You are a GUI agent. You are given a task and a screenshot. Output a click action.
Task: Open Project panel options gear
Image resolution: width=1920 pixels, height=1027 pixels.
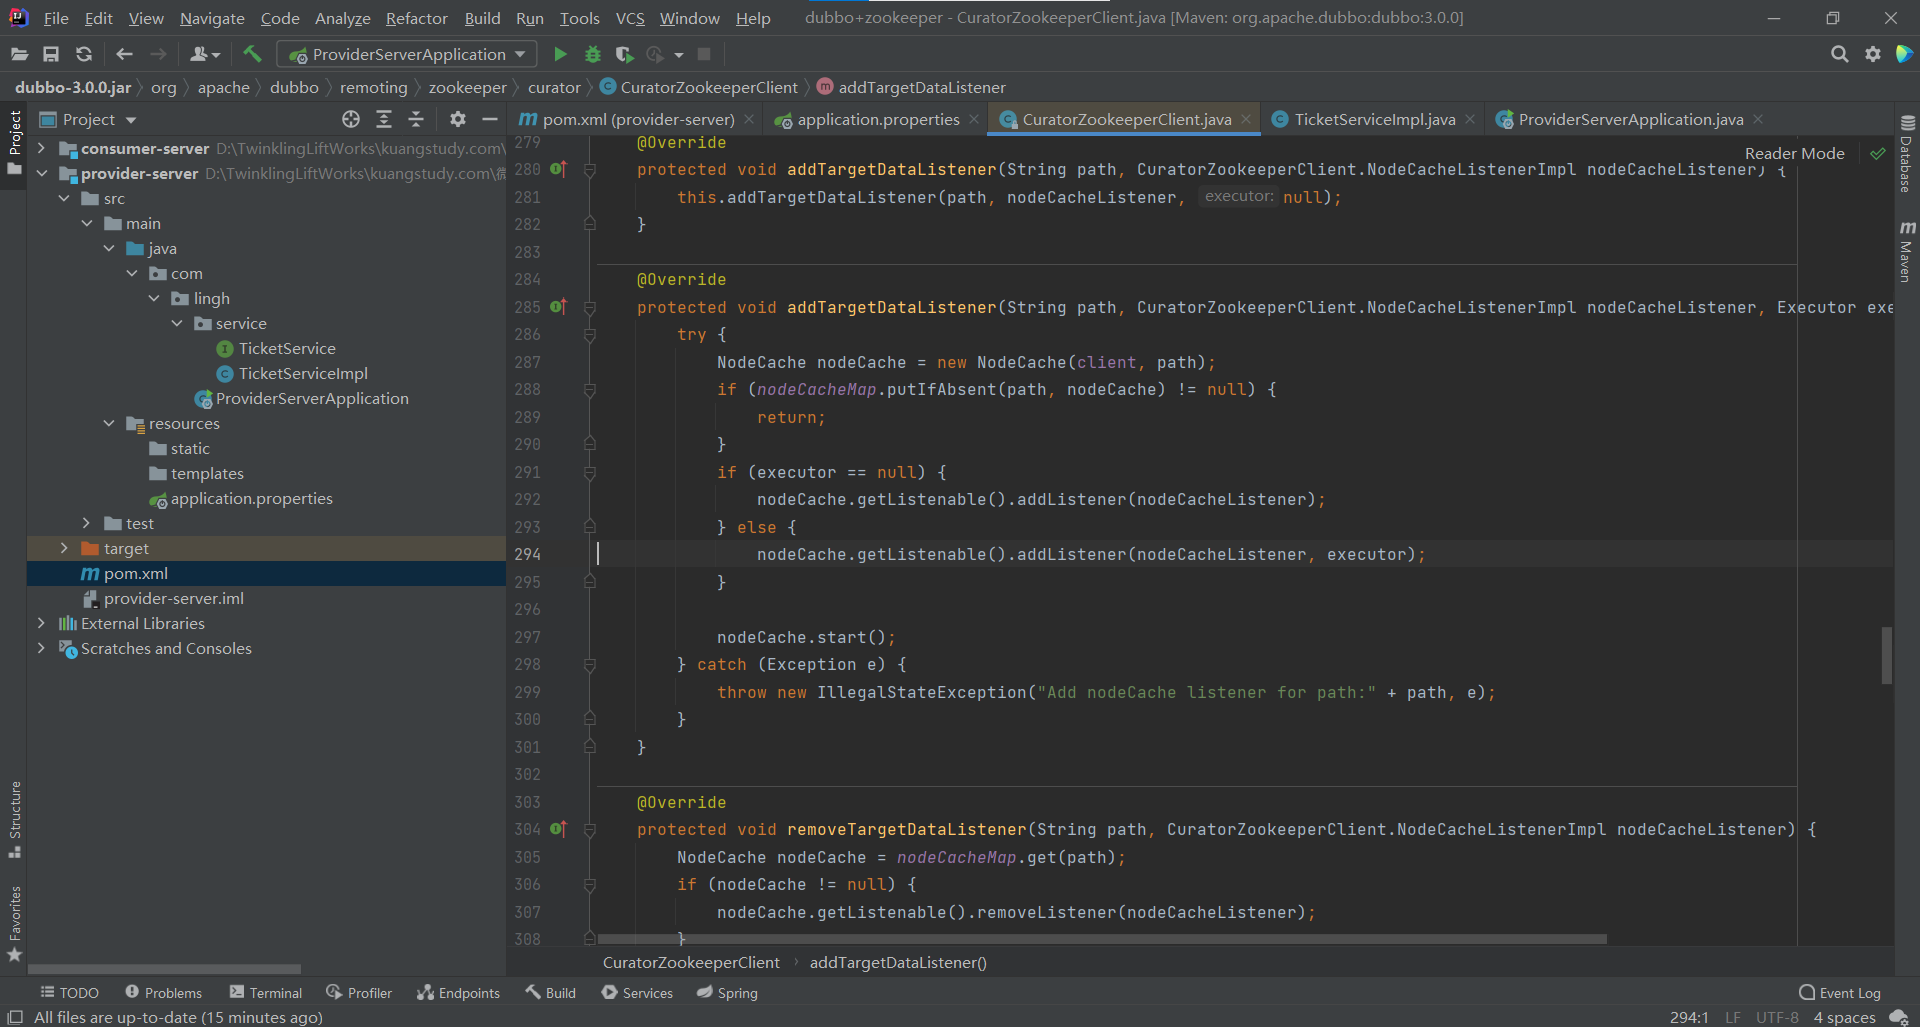pyautogui.click(x=458, y=119)
